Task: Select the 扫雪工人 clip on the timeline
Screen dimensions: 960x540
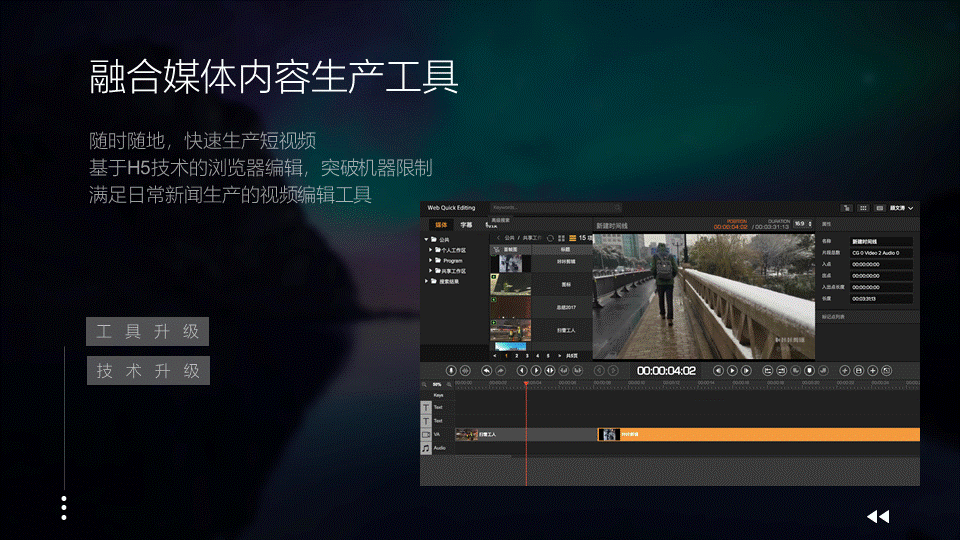Action: 525,435
